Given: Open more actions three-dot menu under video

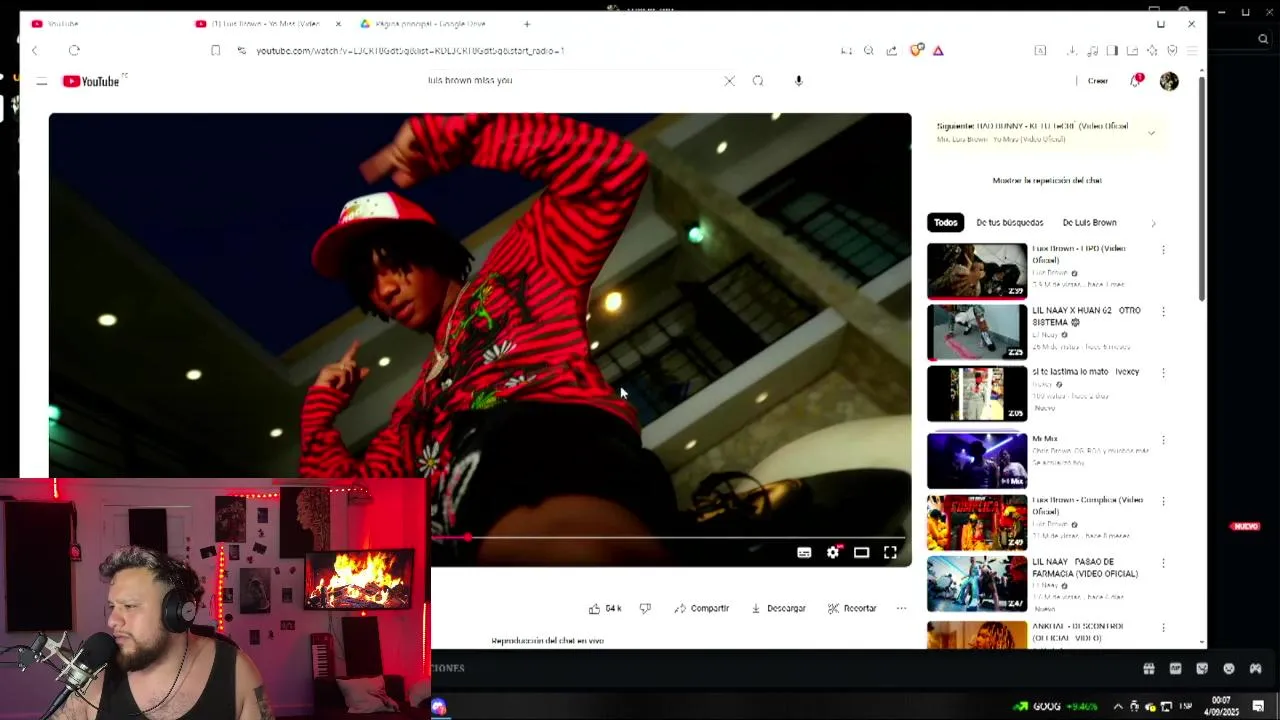Looking at the screenshot, I should tap(901, 608).
